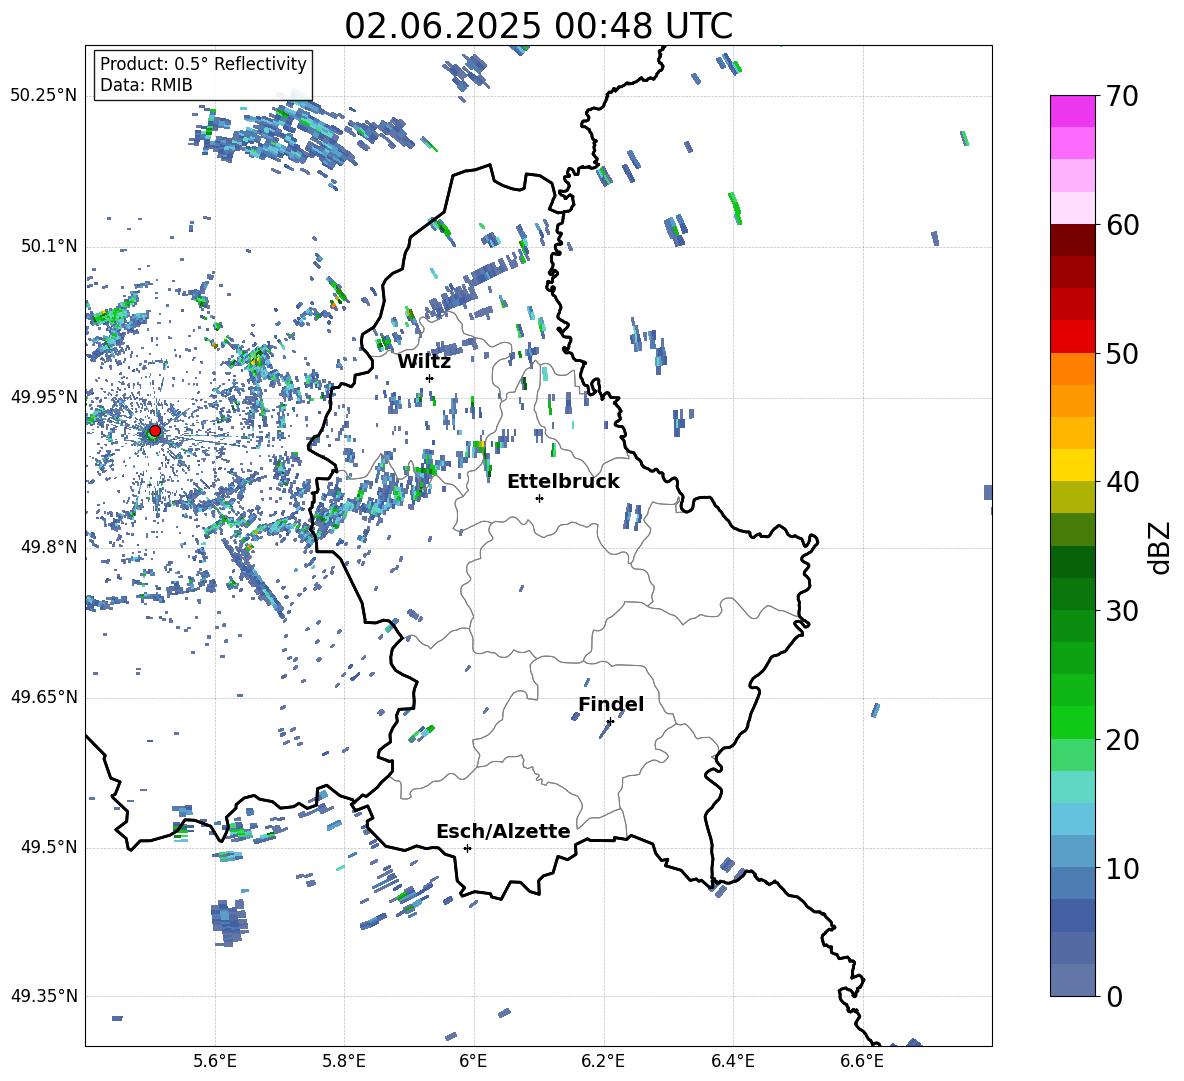
Task: Click the red radar location marker
Action: pyautogui.click(x=155, y=431)
